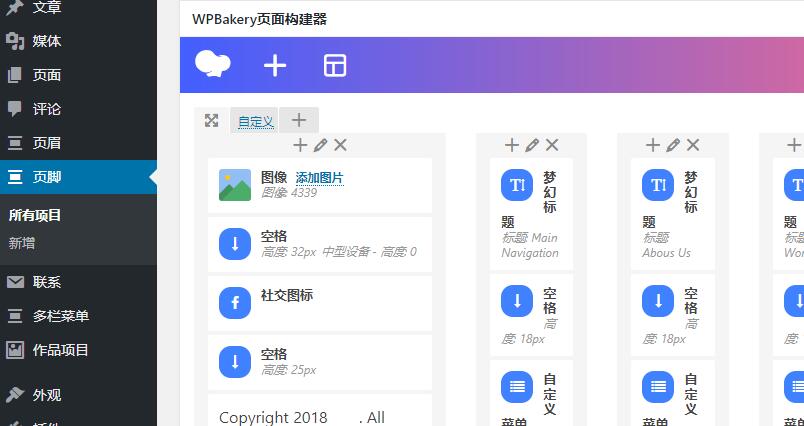The height and width of the screenshot is (426, 804).
Task: Open the templates layout icon
Action: coord(335,66)
